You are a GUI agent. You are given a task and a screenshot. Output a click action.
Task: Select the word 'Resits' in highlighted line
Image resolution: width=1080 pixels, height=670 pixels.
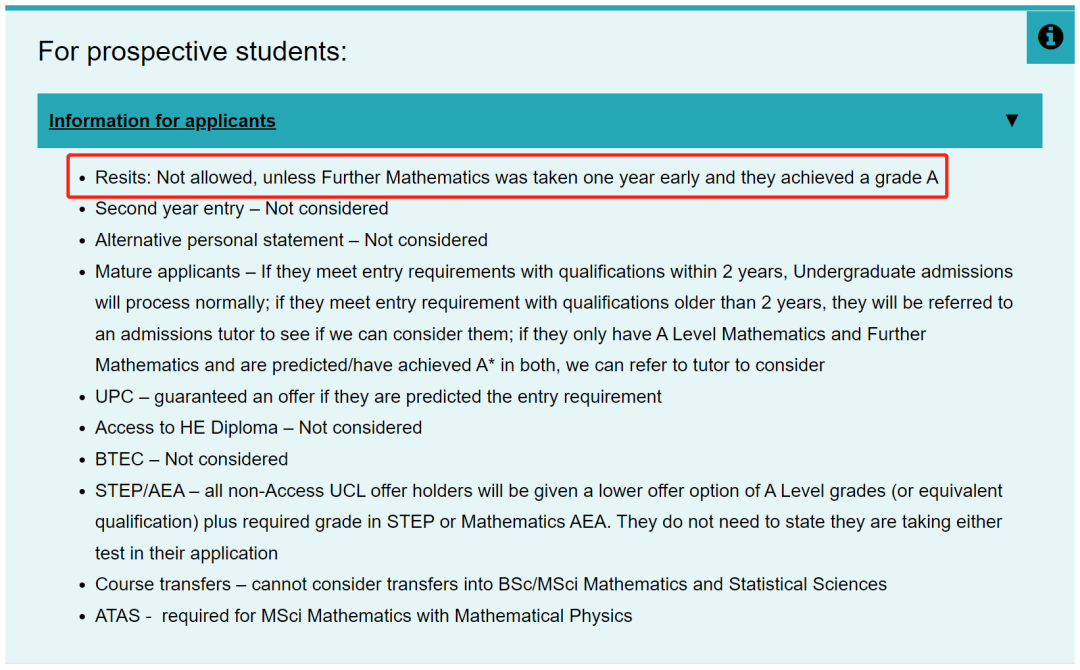pos(121,178)
